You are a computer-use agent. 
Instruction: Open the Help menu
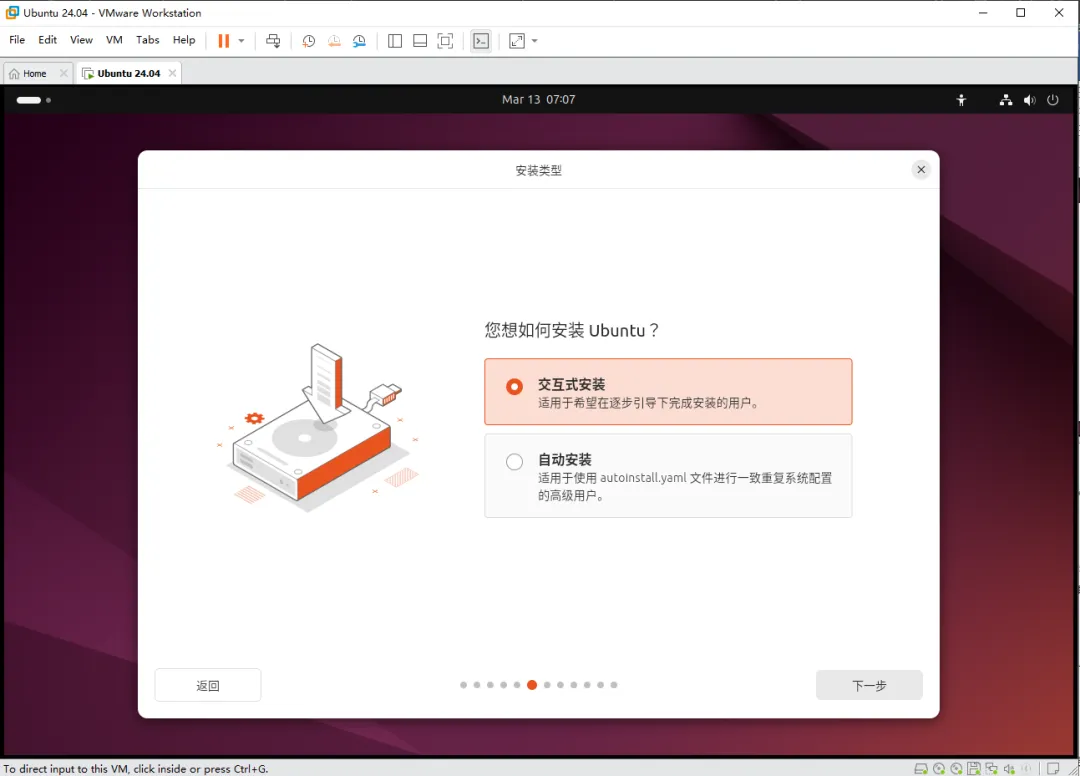(x=184, y=40)
